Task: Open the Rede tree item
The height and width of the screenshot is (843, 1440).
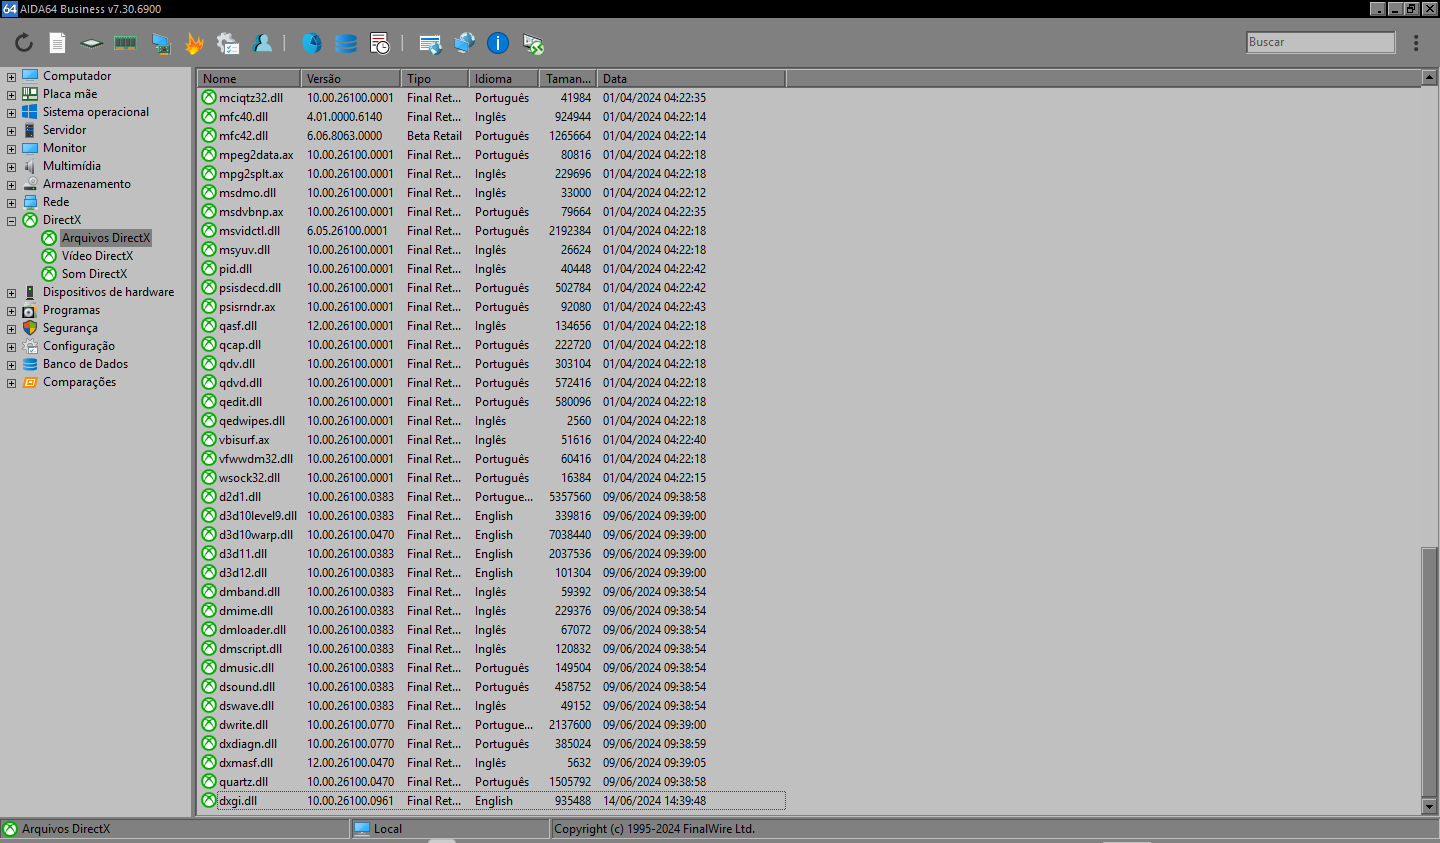Action: click(56, 202)
